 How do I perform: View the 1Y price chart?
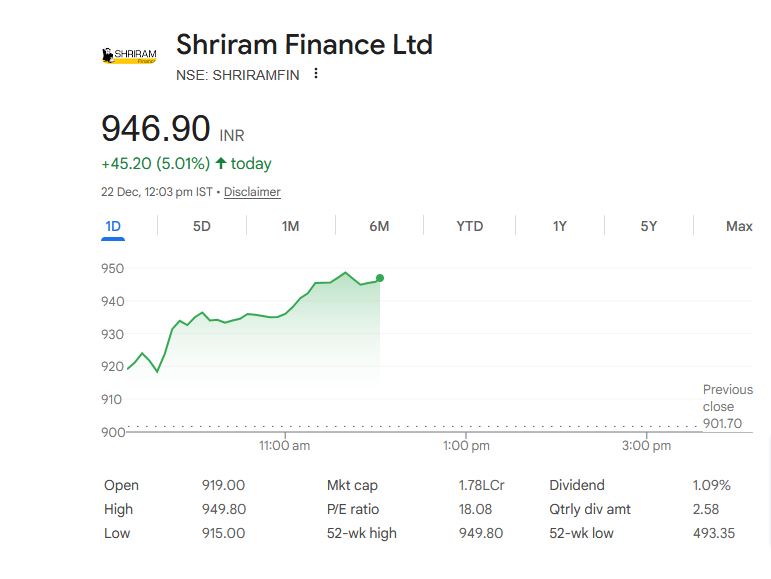(x=560, y=226)
